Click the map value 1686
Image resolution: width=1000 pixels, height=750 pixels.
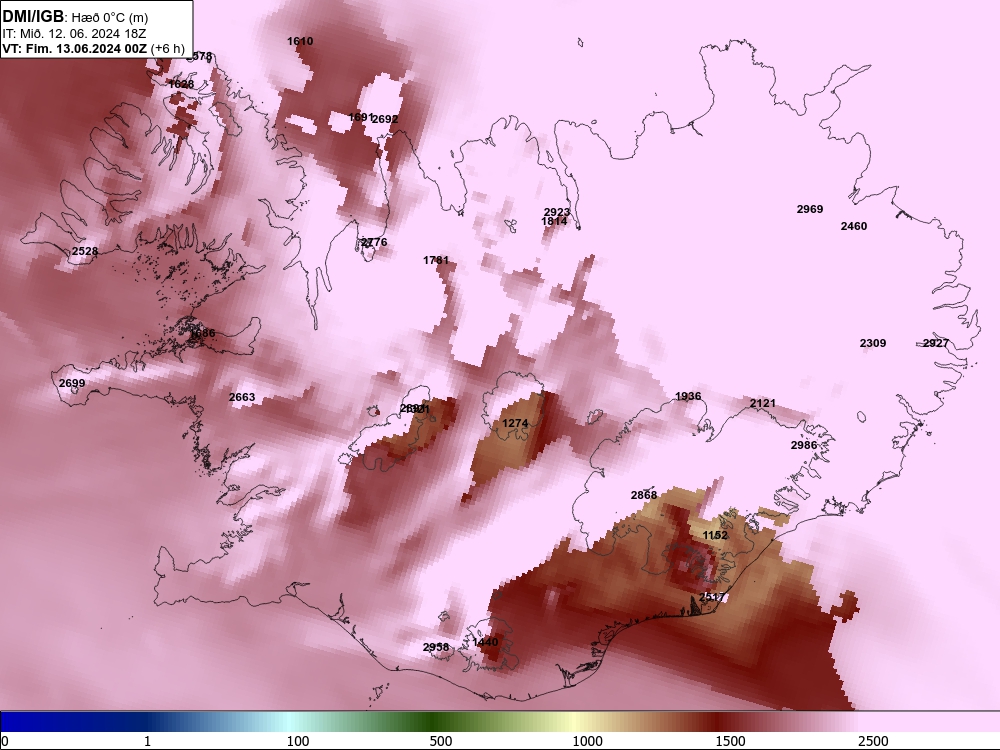tap(202, 334)
